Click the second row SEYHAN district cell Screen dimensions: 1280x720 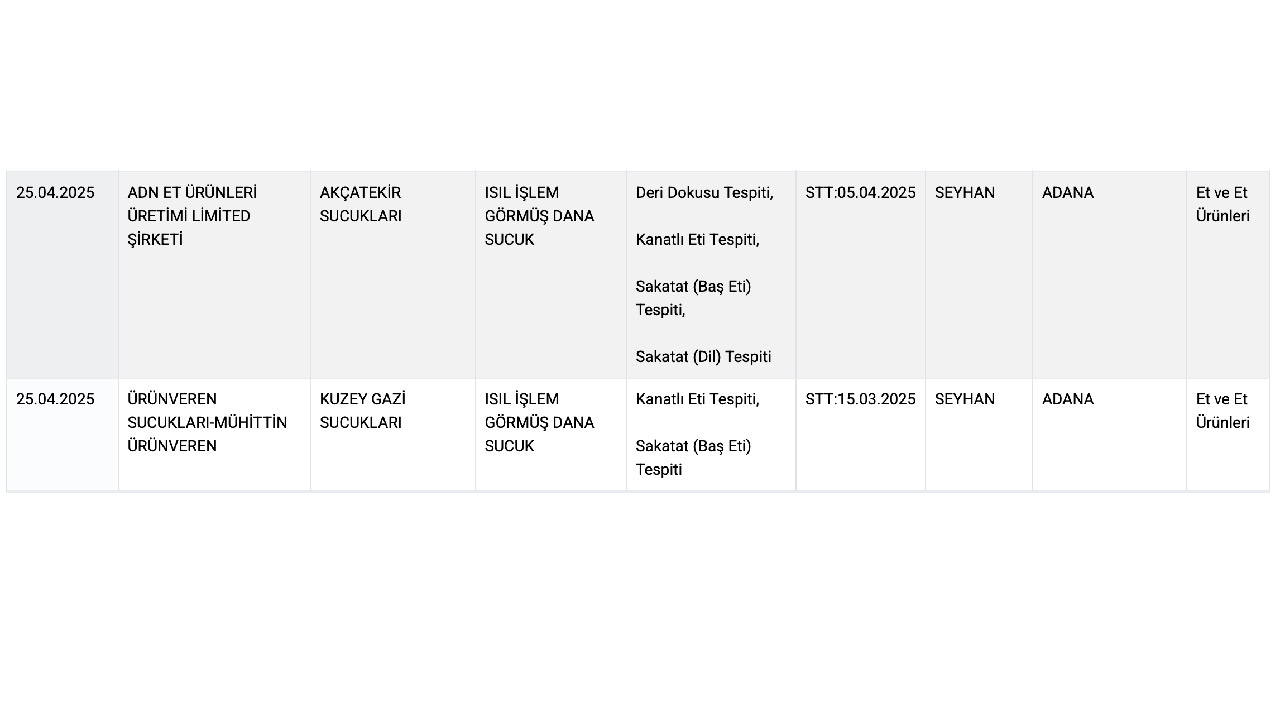[x=979, y=435]
